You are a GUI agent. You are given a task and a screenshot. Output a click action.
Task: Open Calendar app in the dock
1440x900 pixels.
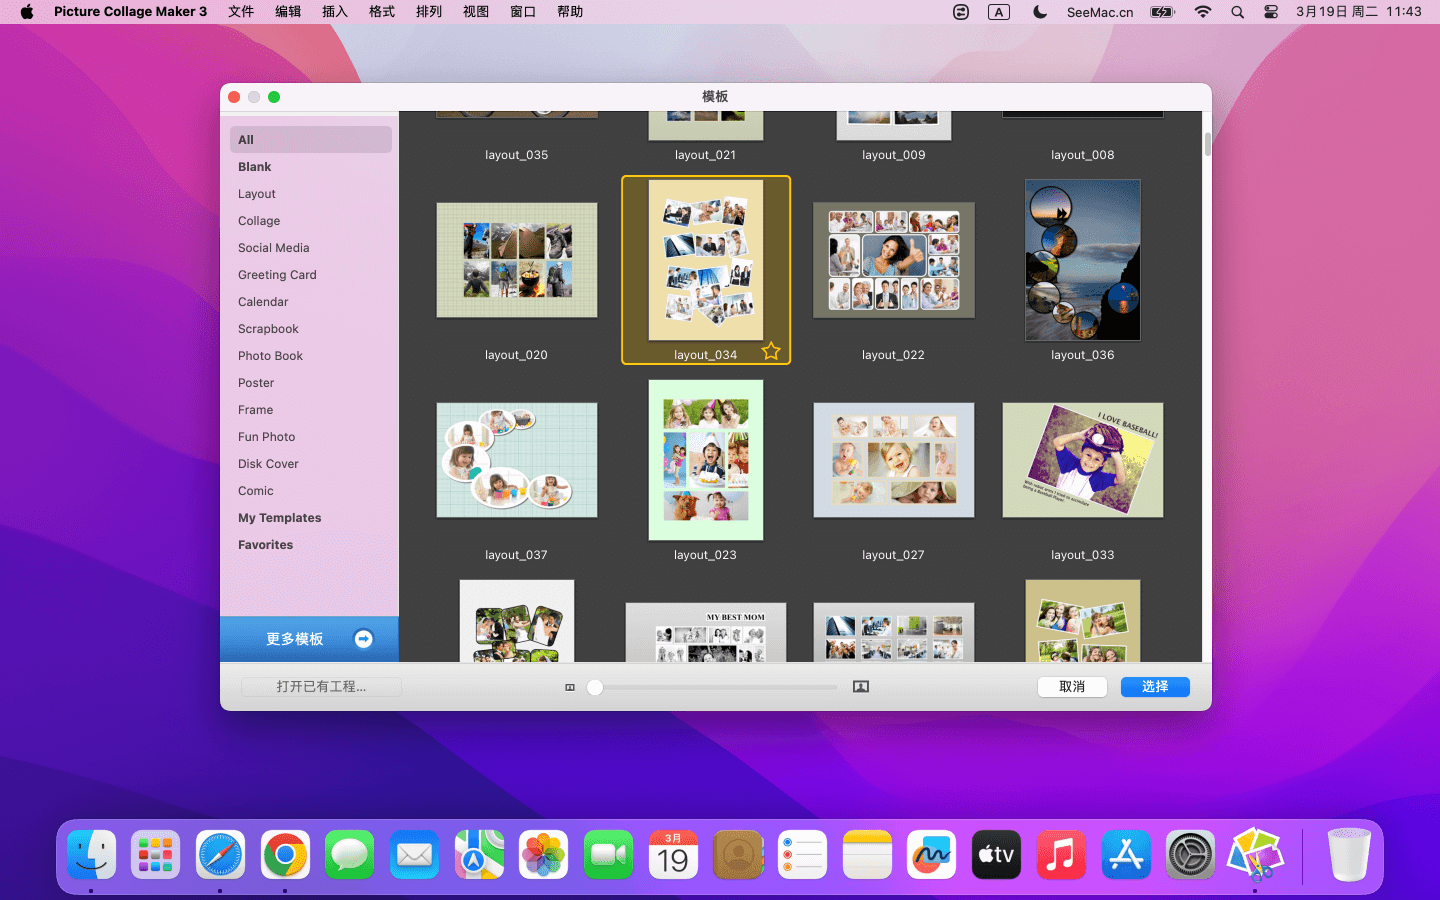tap(673, 855)
